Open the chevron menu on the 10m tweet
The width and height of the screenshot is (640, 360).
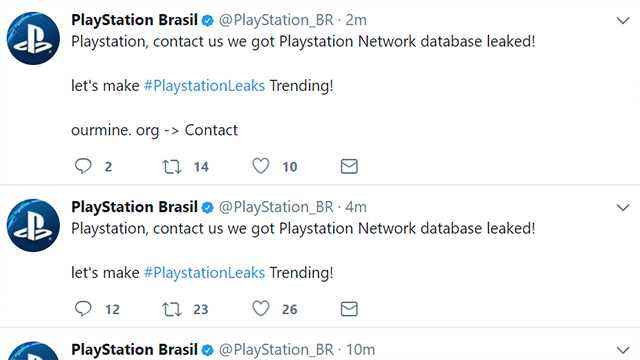click(623, 350)
